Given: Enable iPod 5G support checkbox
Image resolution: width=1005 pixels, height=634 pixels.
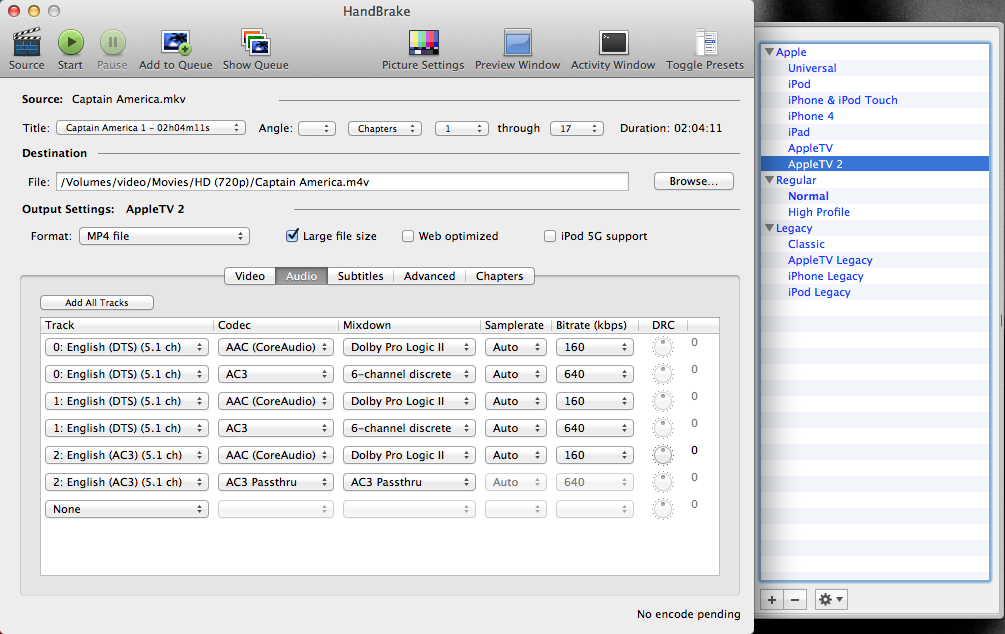Looking at the screenshot, I should point(549,236).
